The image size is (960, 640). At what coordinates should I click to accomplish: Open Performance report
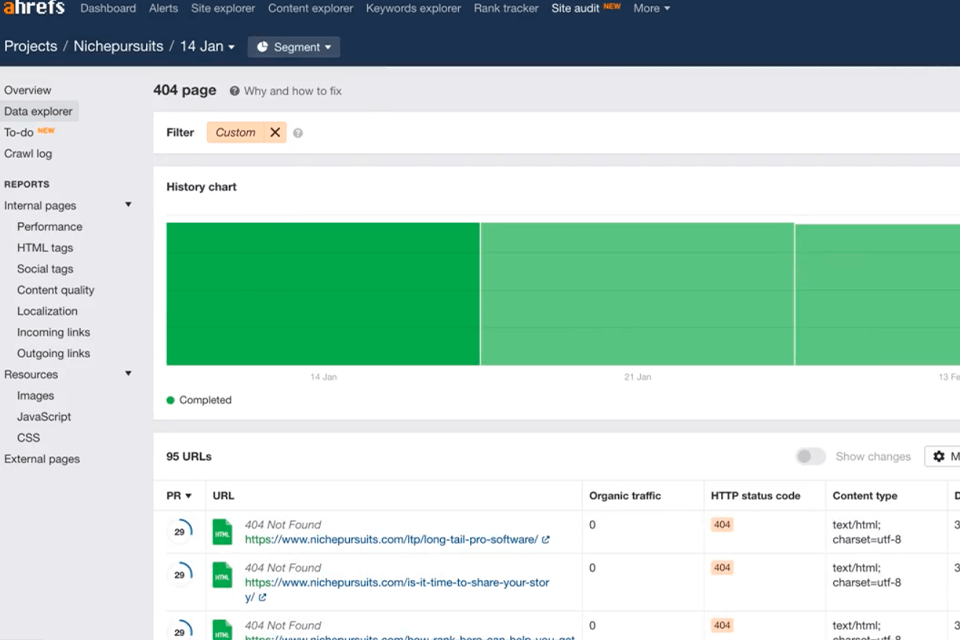(x=50, y=227)
